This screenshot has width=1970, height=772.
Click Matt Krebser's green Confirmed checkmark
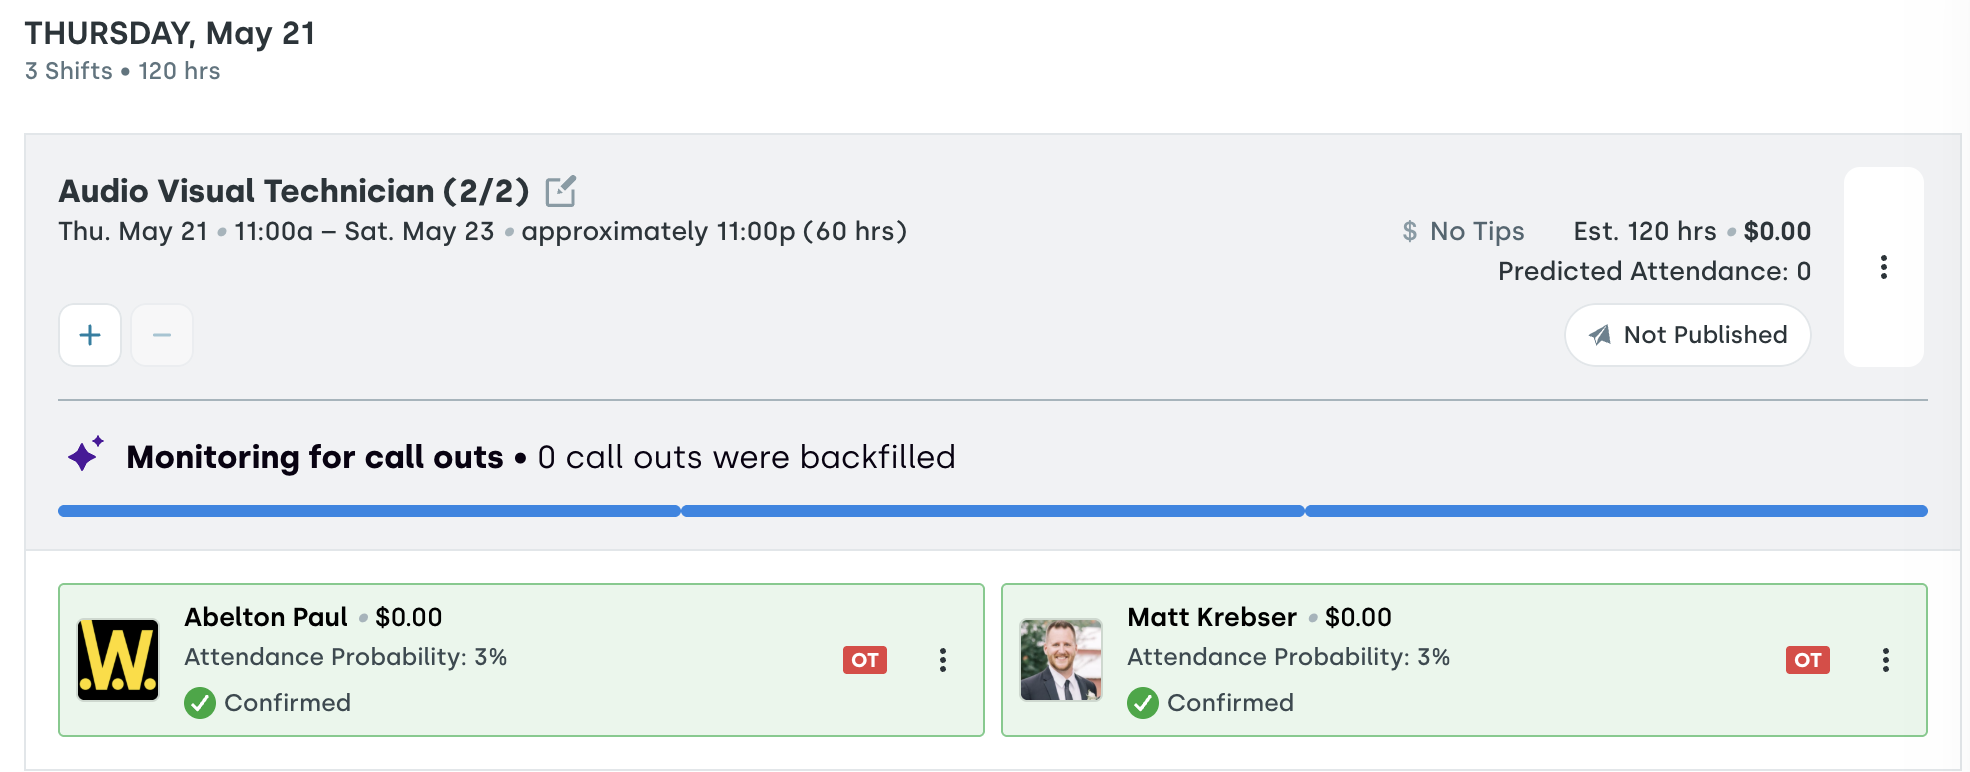(1143, 703)
